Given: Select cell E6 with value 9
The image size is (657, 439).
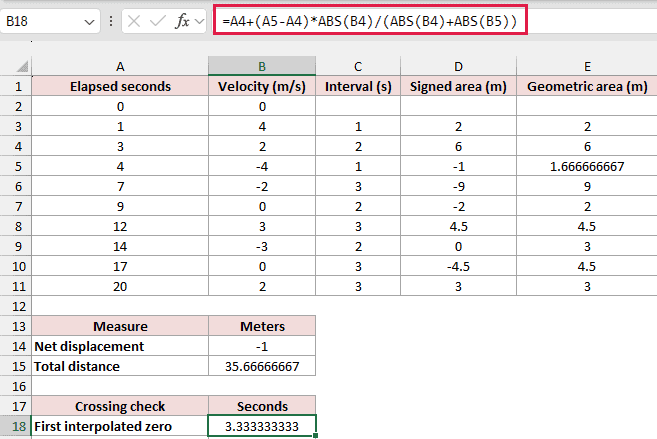Looking at the screenshot, I should (587, 186).
